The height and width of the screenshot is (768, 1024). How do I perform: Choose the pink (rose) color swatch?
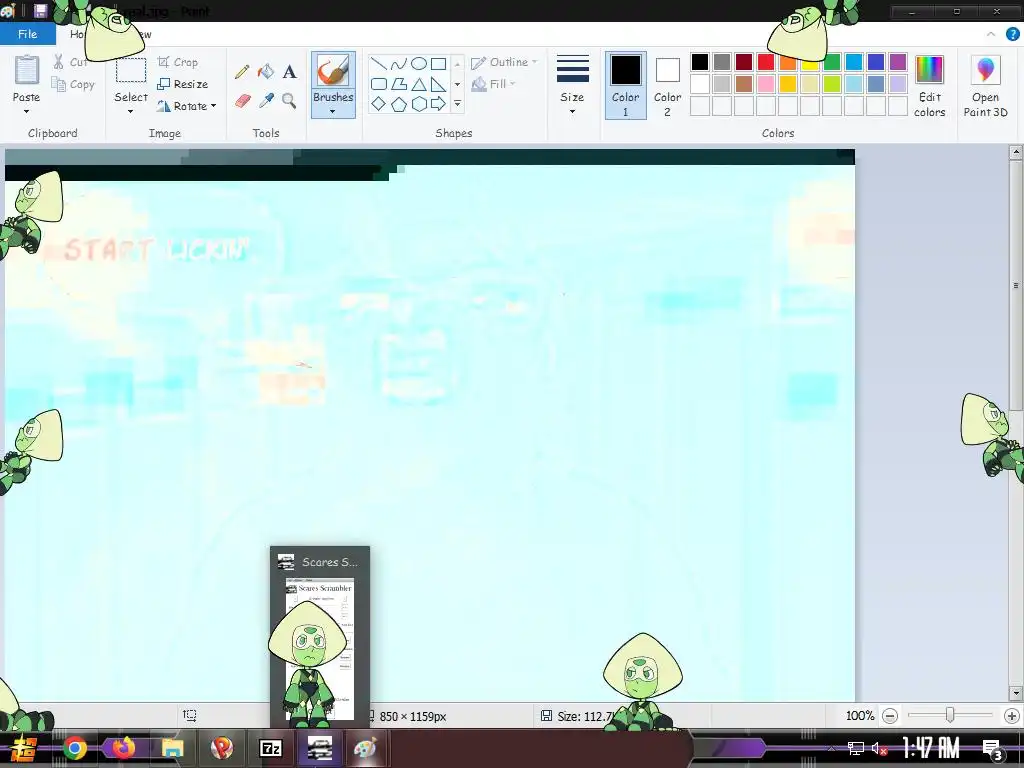coord(765,84)
